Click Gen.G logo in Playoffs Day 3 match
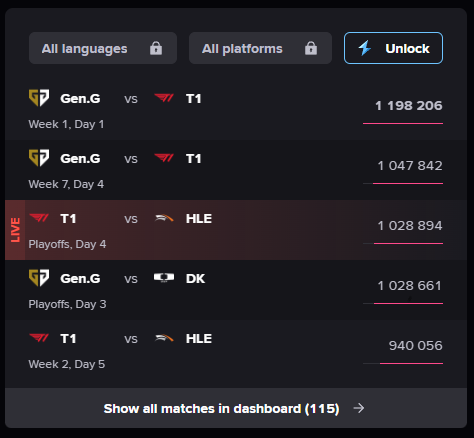The image size is (474, 438). tap(39, 278)
